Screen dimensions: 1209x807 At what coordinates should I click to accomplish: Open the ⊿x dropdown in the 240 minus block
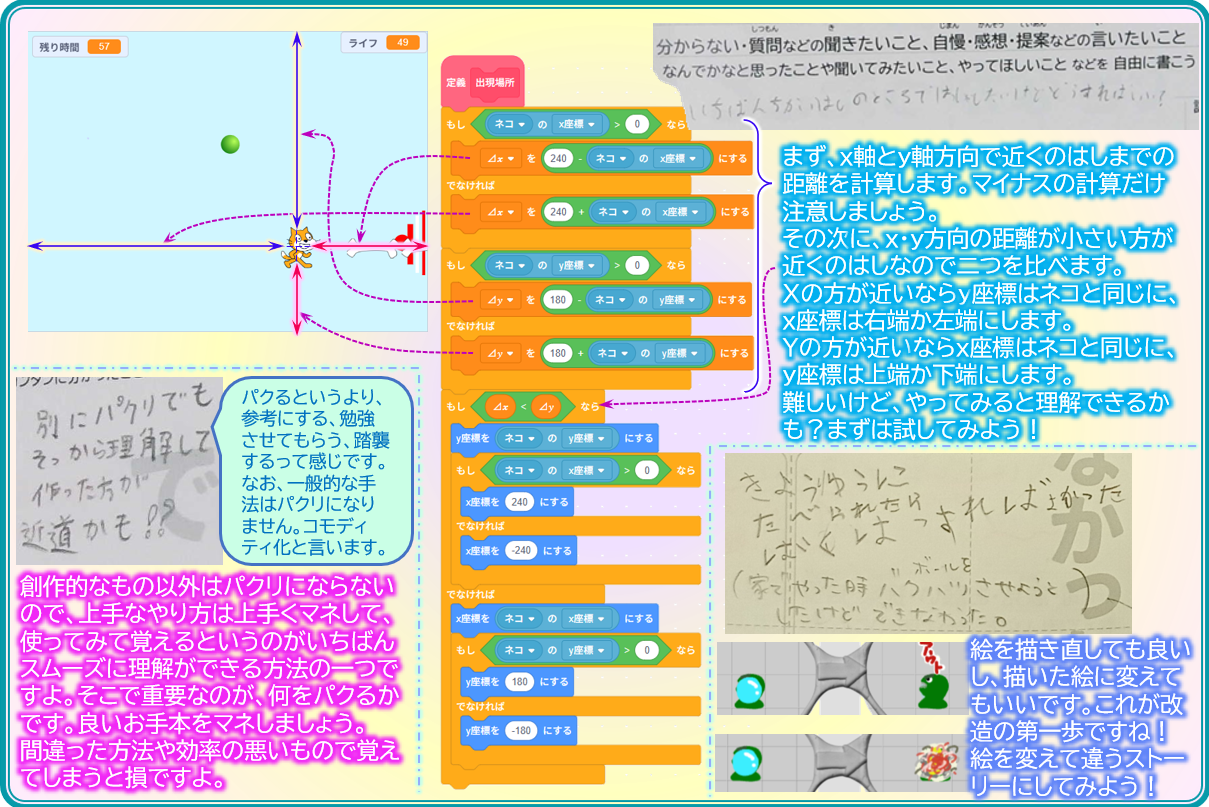[x=498, y=157]
